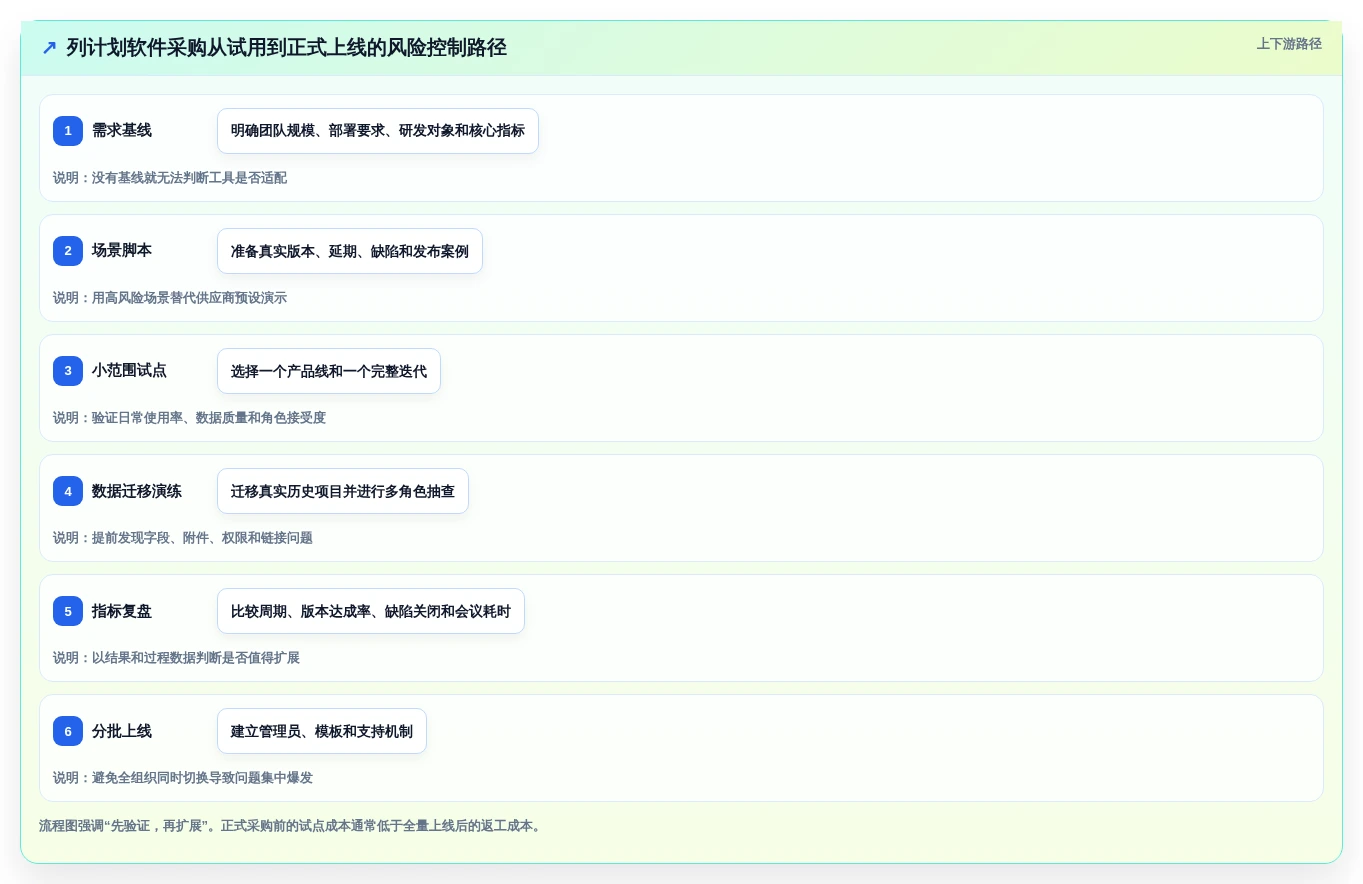Click the footer text 流程图强调“先验证，再扩展”

290,826
